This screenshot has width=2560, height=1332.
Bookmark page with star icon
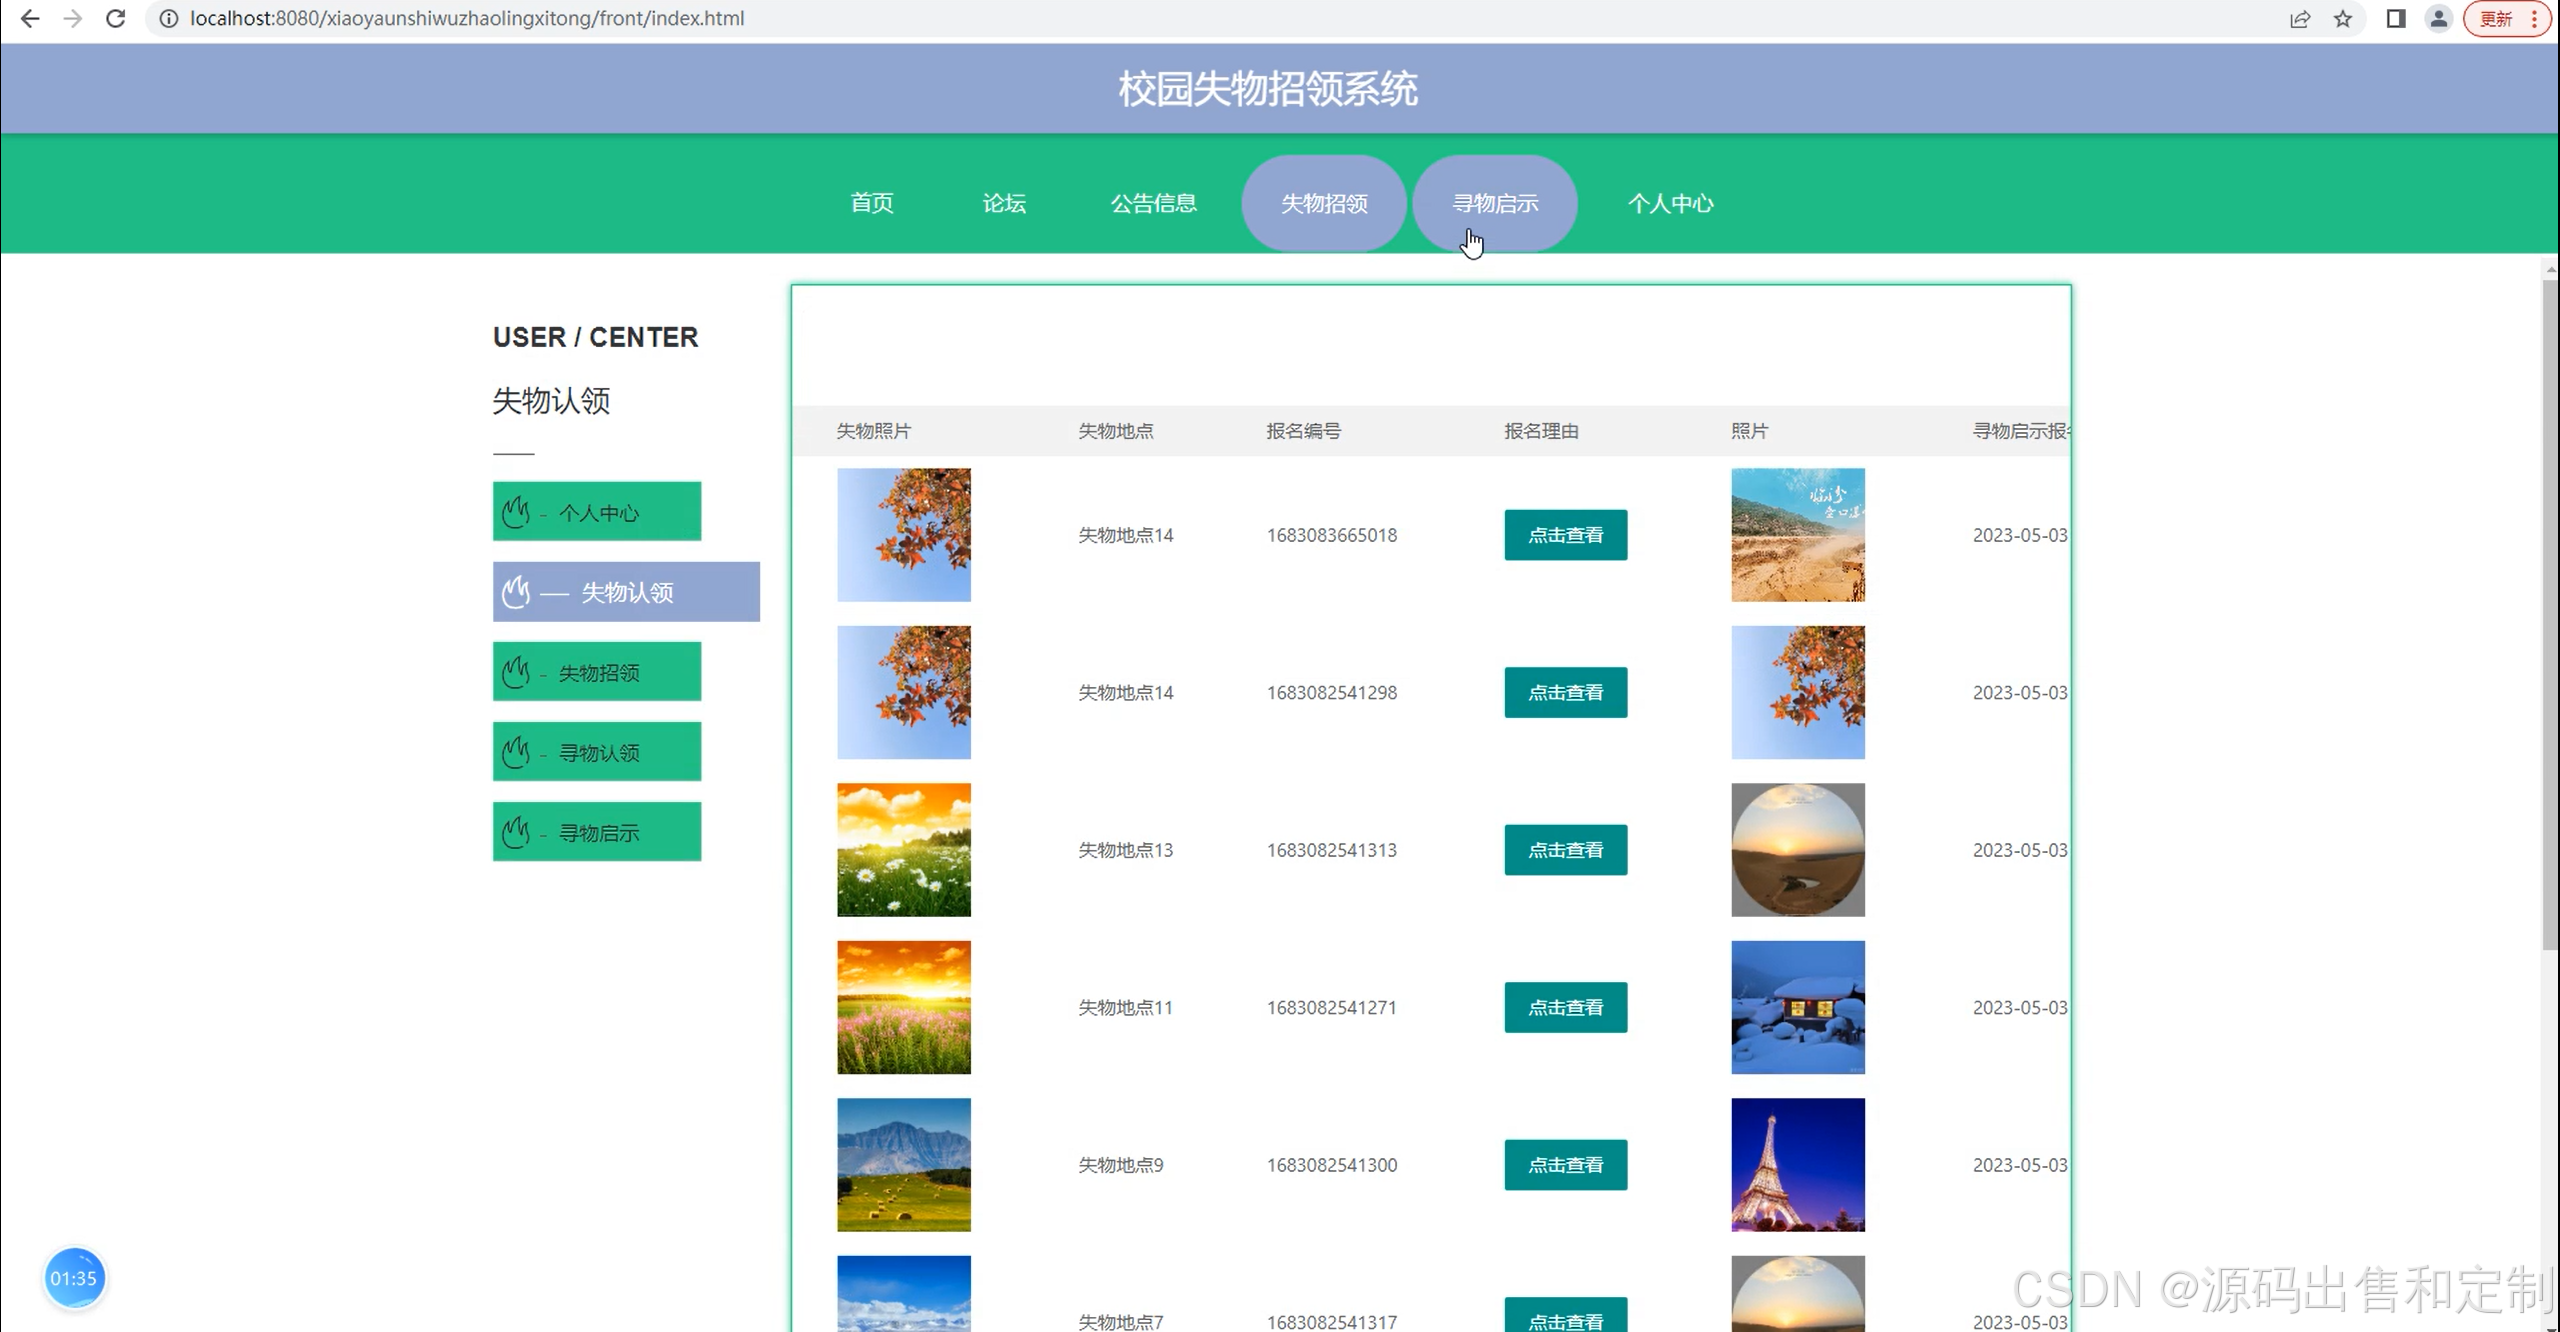2343,19
